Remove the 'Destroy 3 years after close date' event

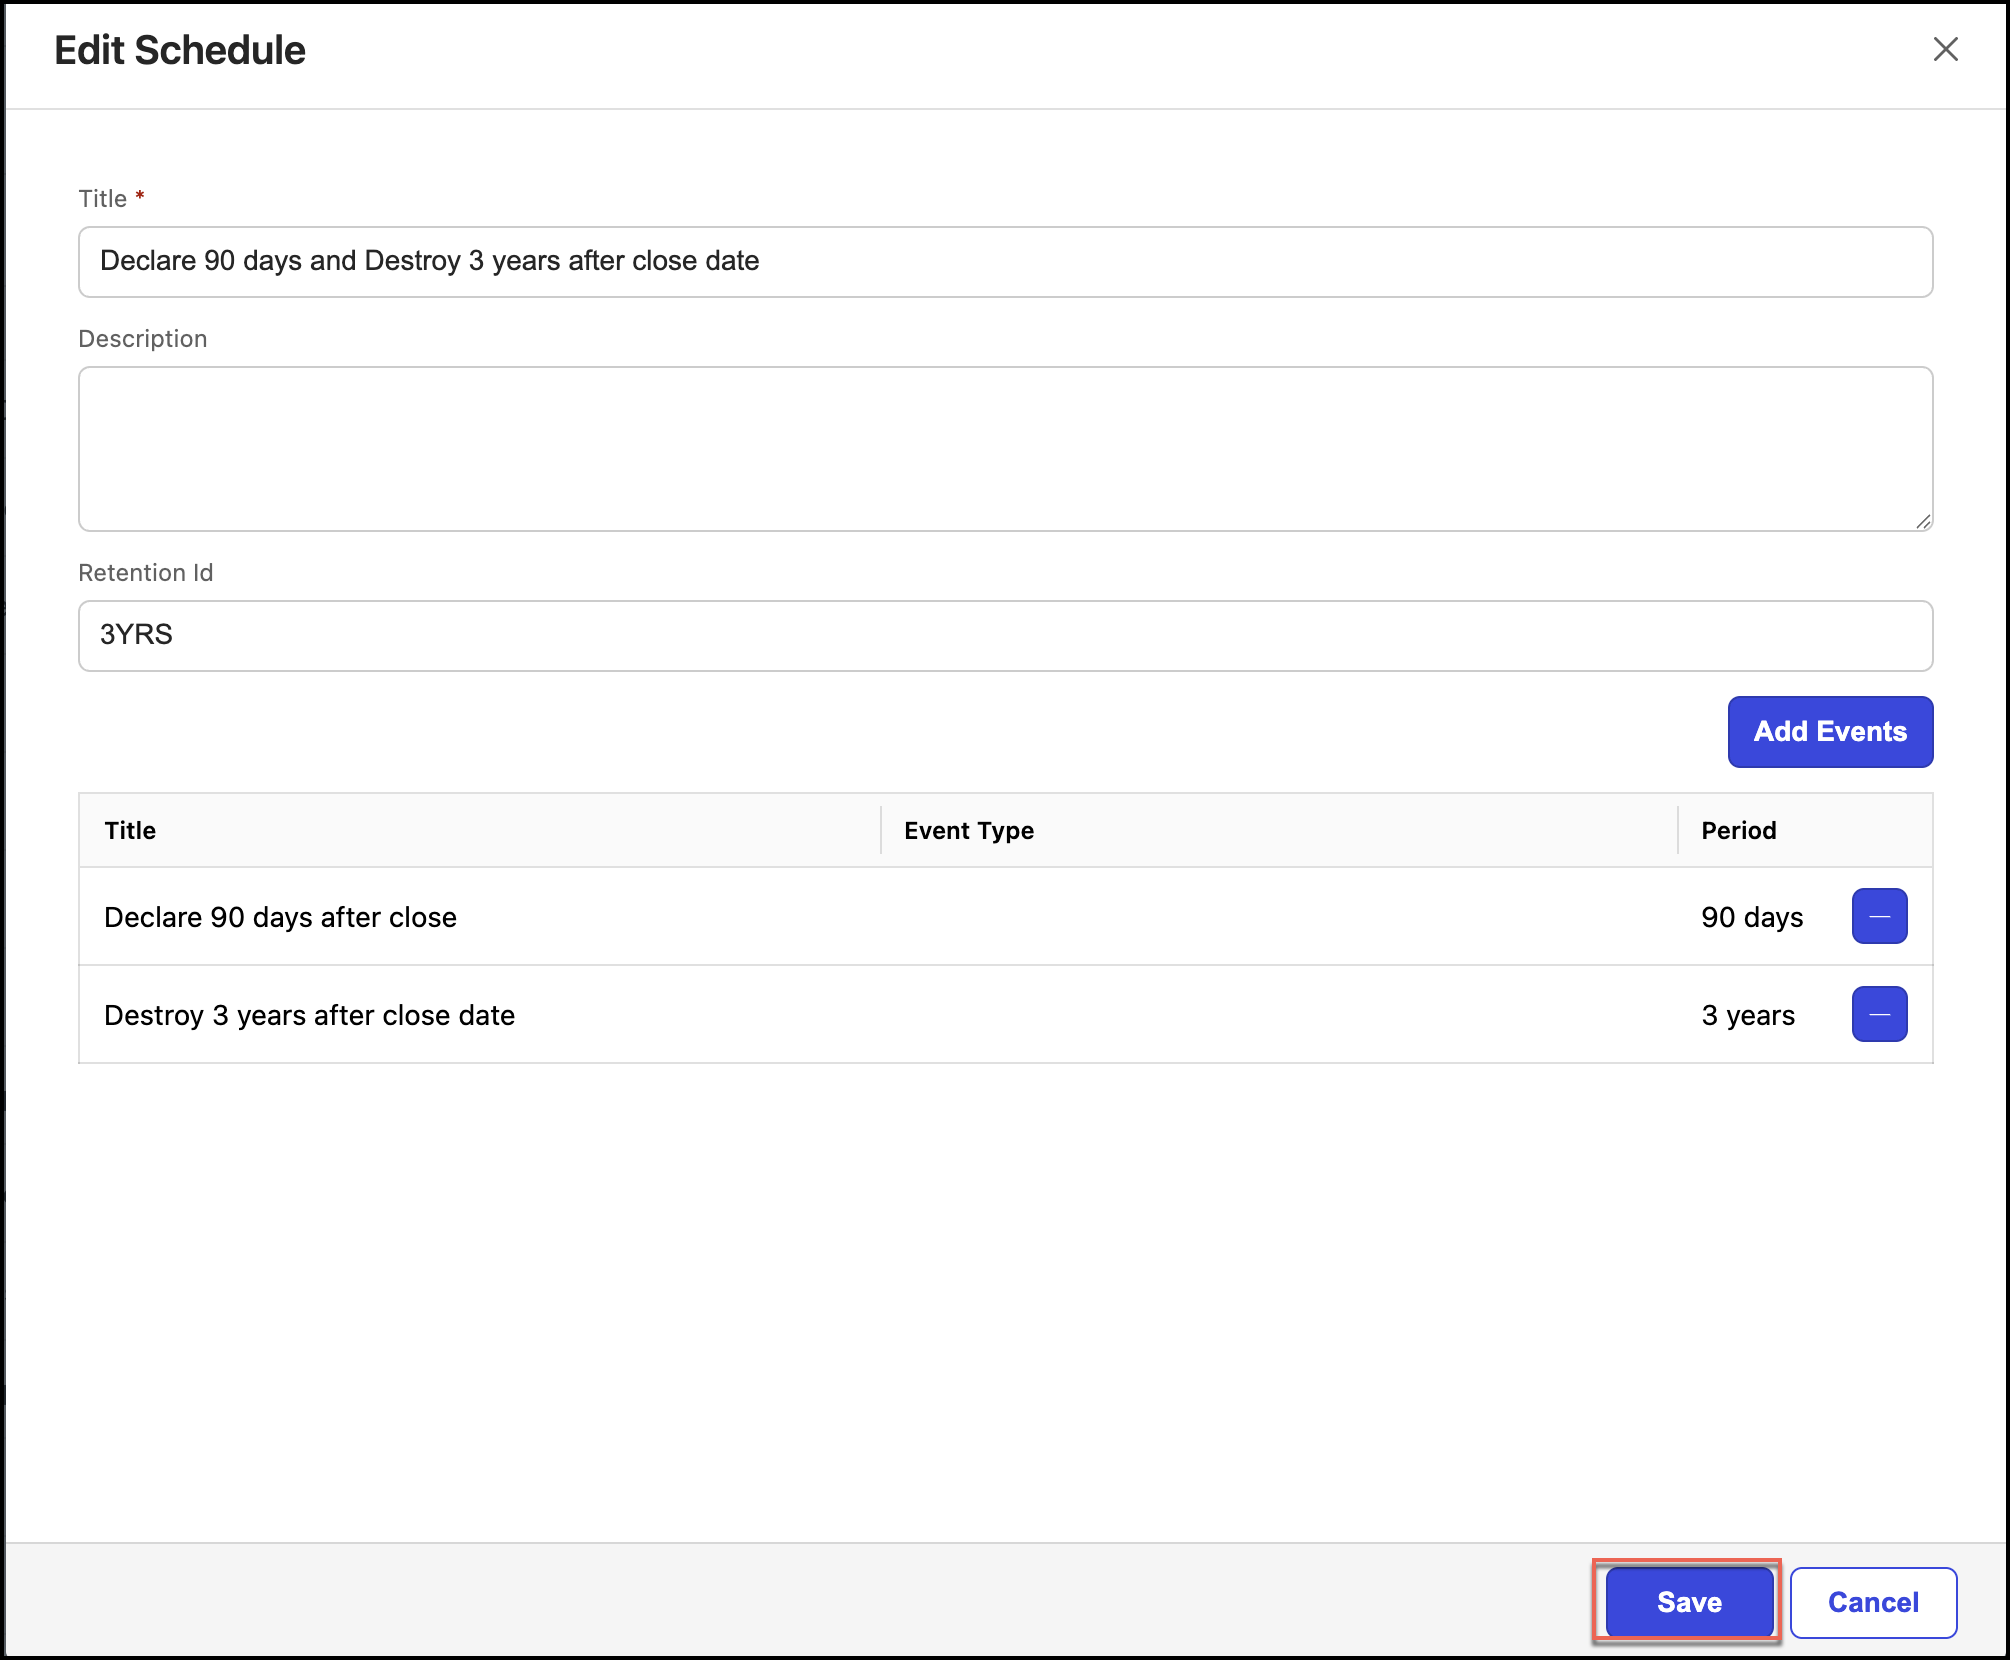(1879, 1014)
